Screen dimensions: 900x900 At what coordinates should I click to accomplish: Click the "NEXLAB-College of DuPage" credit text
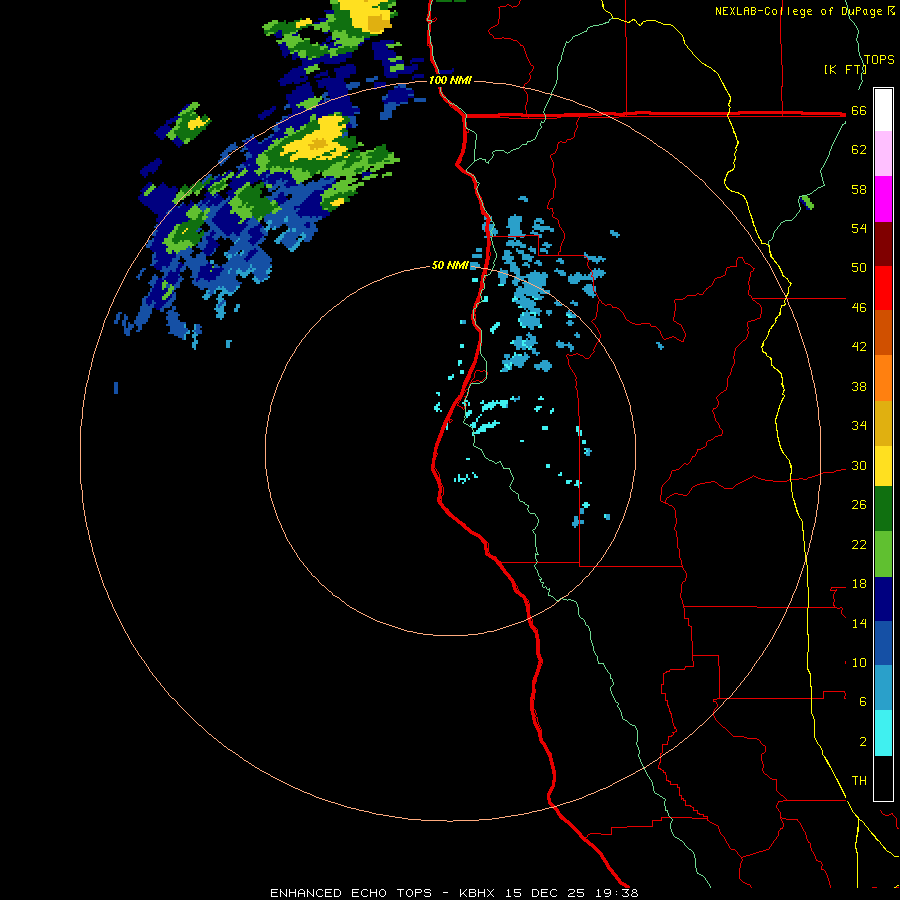pyautogui.click(x=798, y=11)
